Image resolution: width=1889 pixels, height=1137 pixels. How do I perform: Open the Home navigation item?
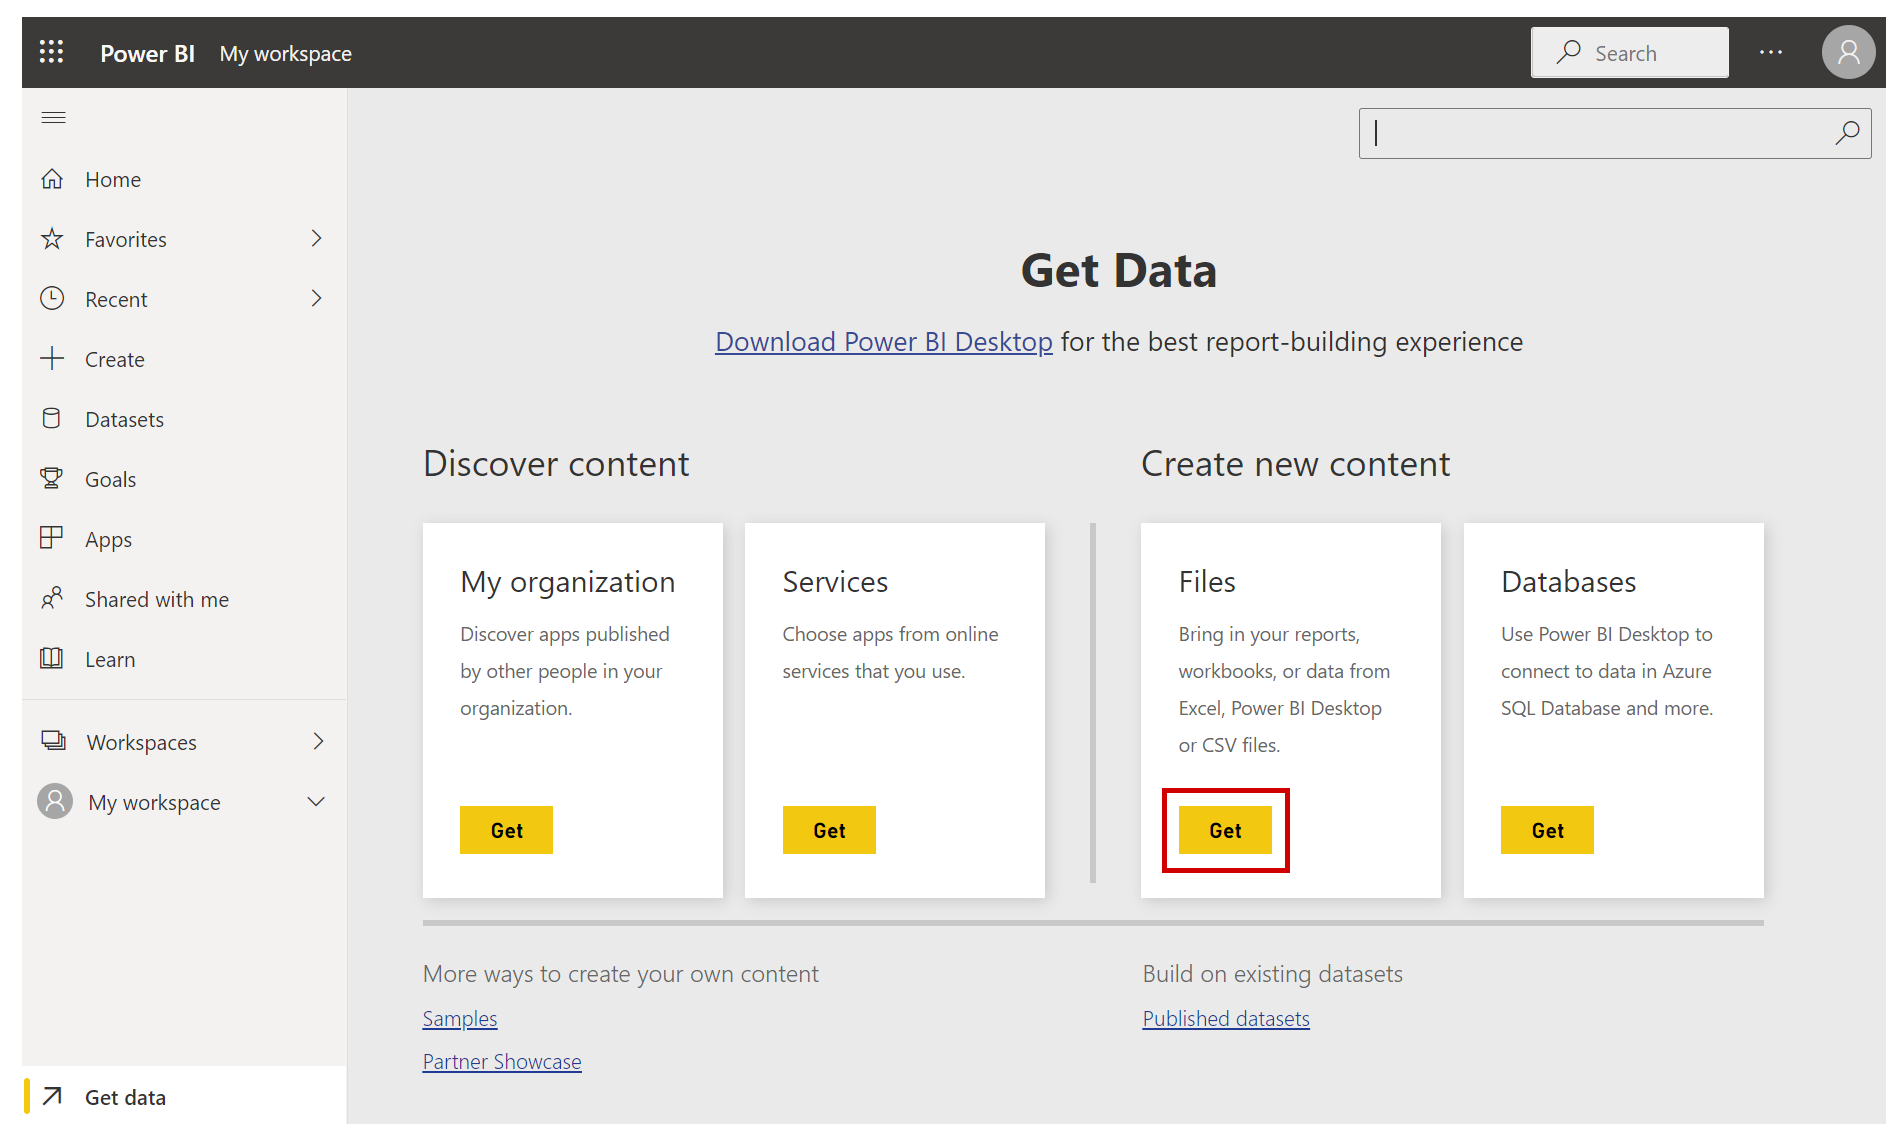tap(112, 179)
